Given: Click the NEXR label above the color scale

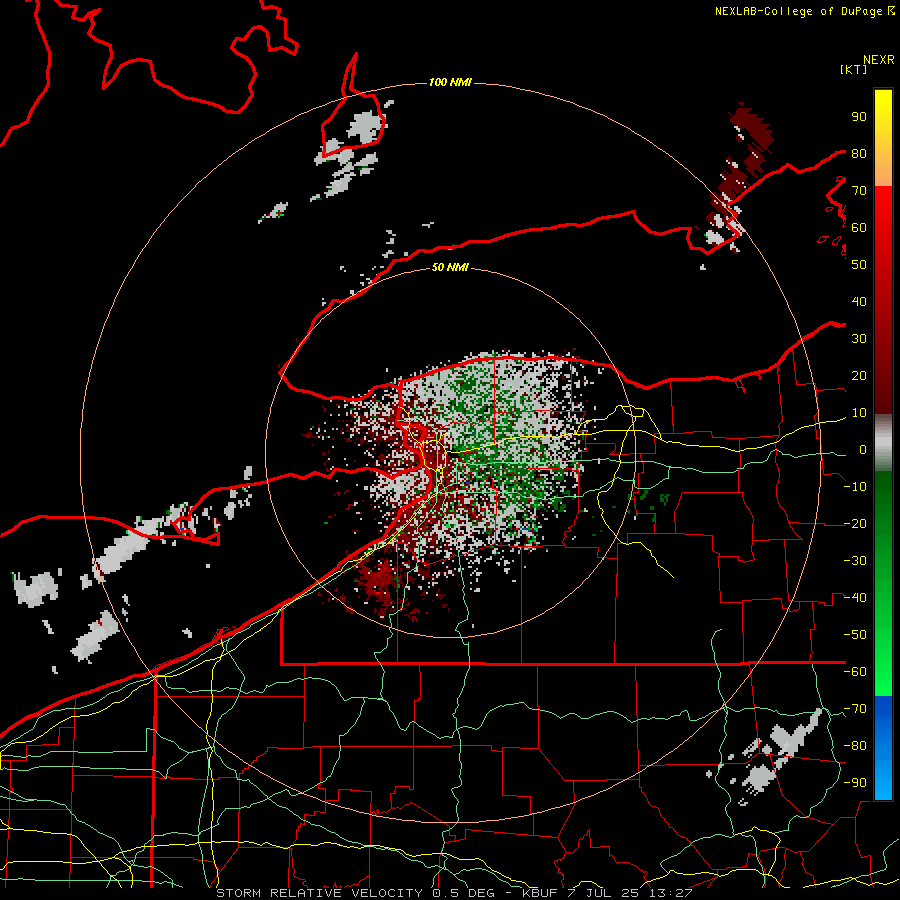Looking at the screenshot, I should click(878, 60).
